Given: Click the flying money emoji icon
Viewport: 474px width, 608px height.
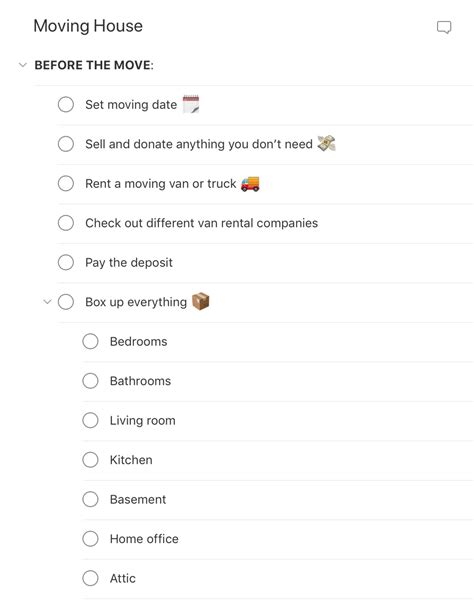Looking at the screenshot, I should [326, 144].
